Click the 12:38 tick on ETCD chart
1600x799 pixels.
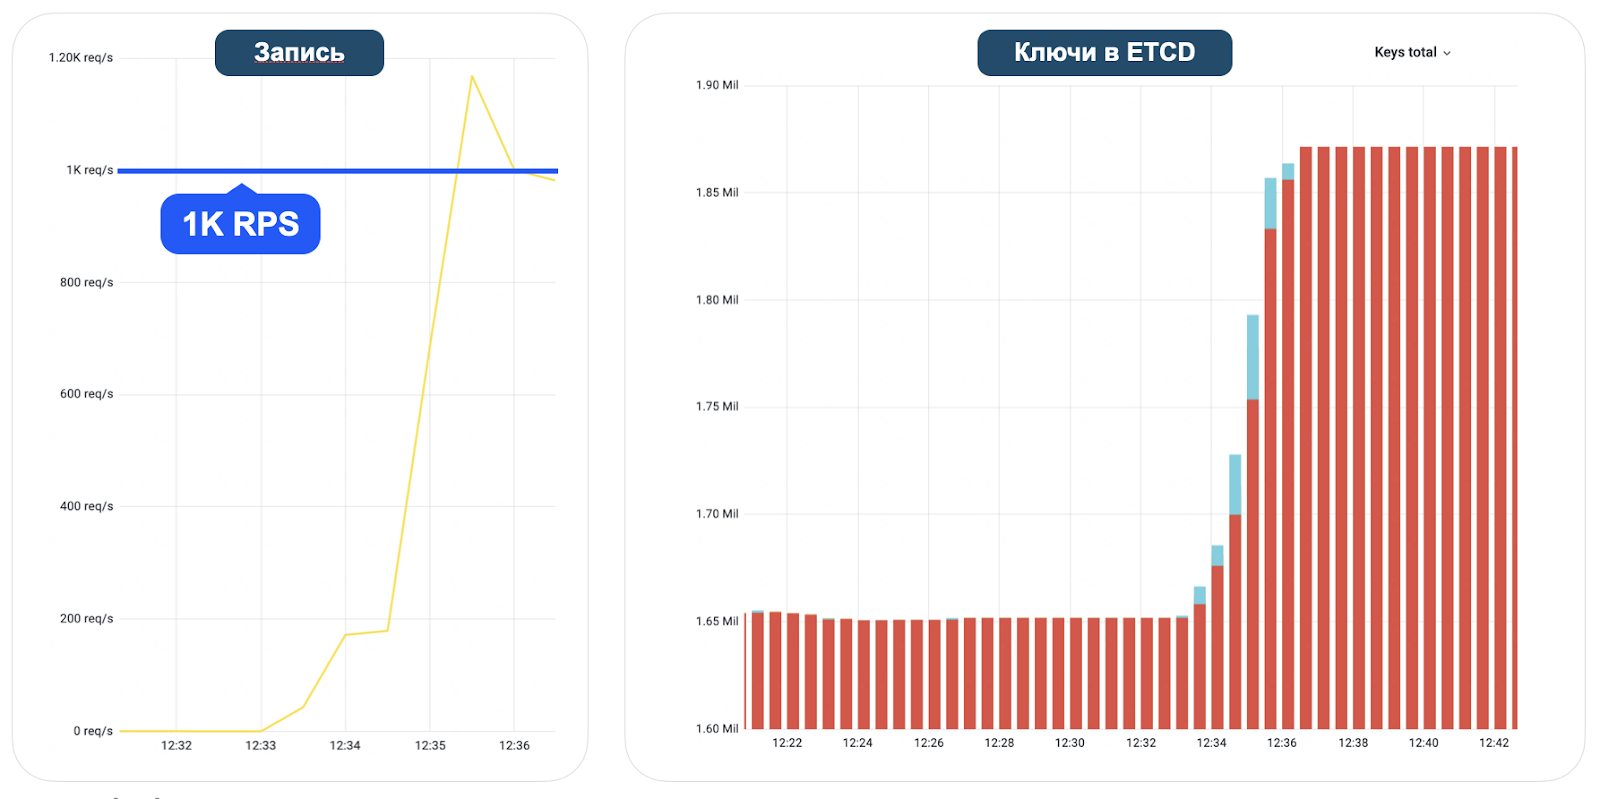1353,743
